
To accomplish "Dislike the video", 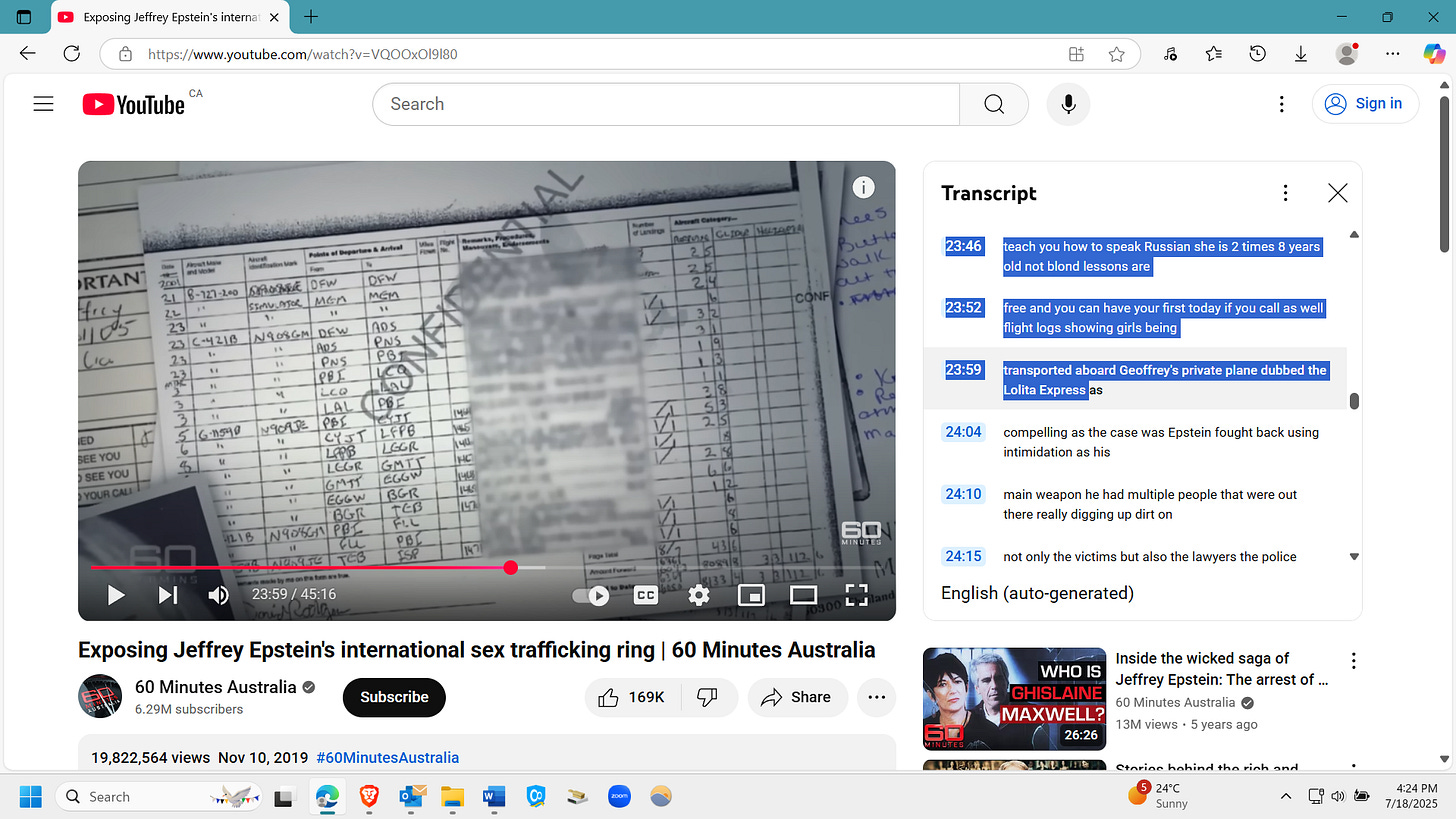I will coord(708,697).
